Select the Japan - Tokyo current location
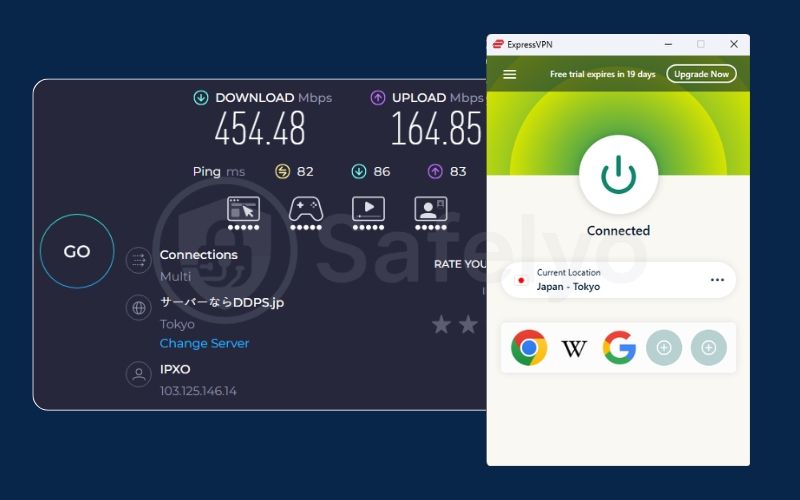The image size is (800, 500). pos(618,280)
